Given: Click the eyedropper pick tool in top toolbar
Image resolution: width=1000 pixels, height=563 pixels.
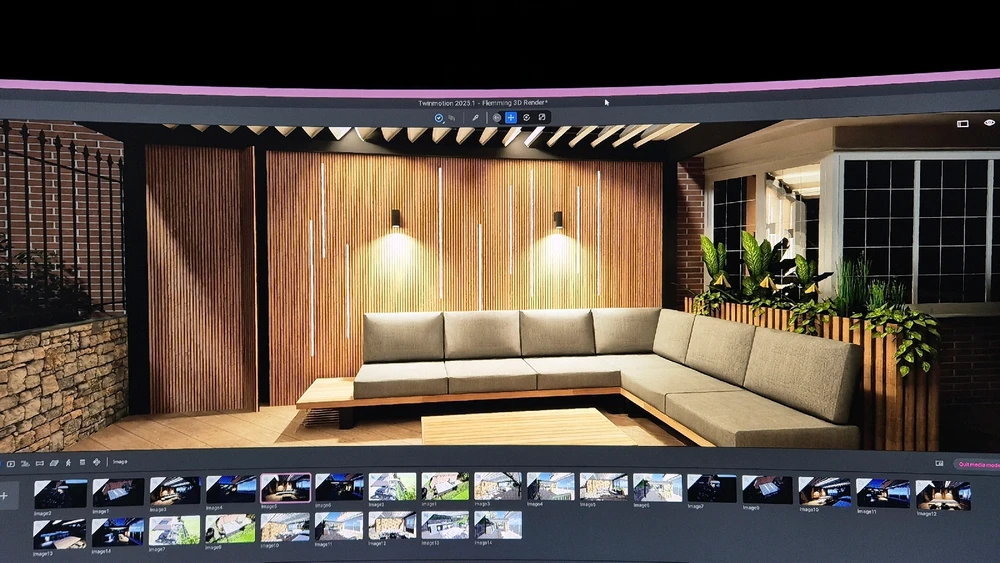Looking at the screenshot, I should 475,118.
